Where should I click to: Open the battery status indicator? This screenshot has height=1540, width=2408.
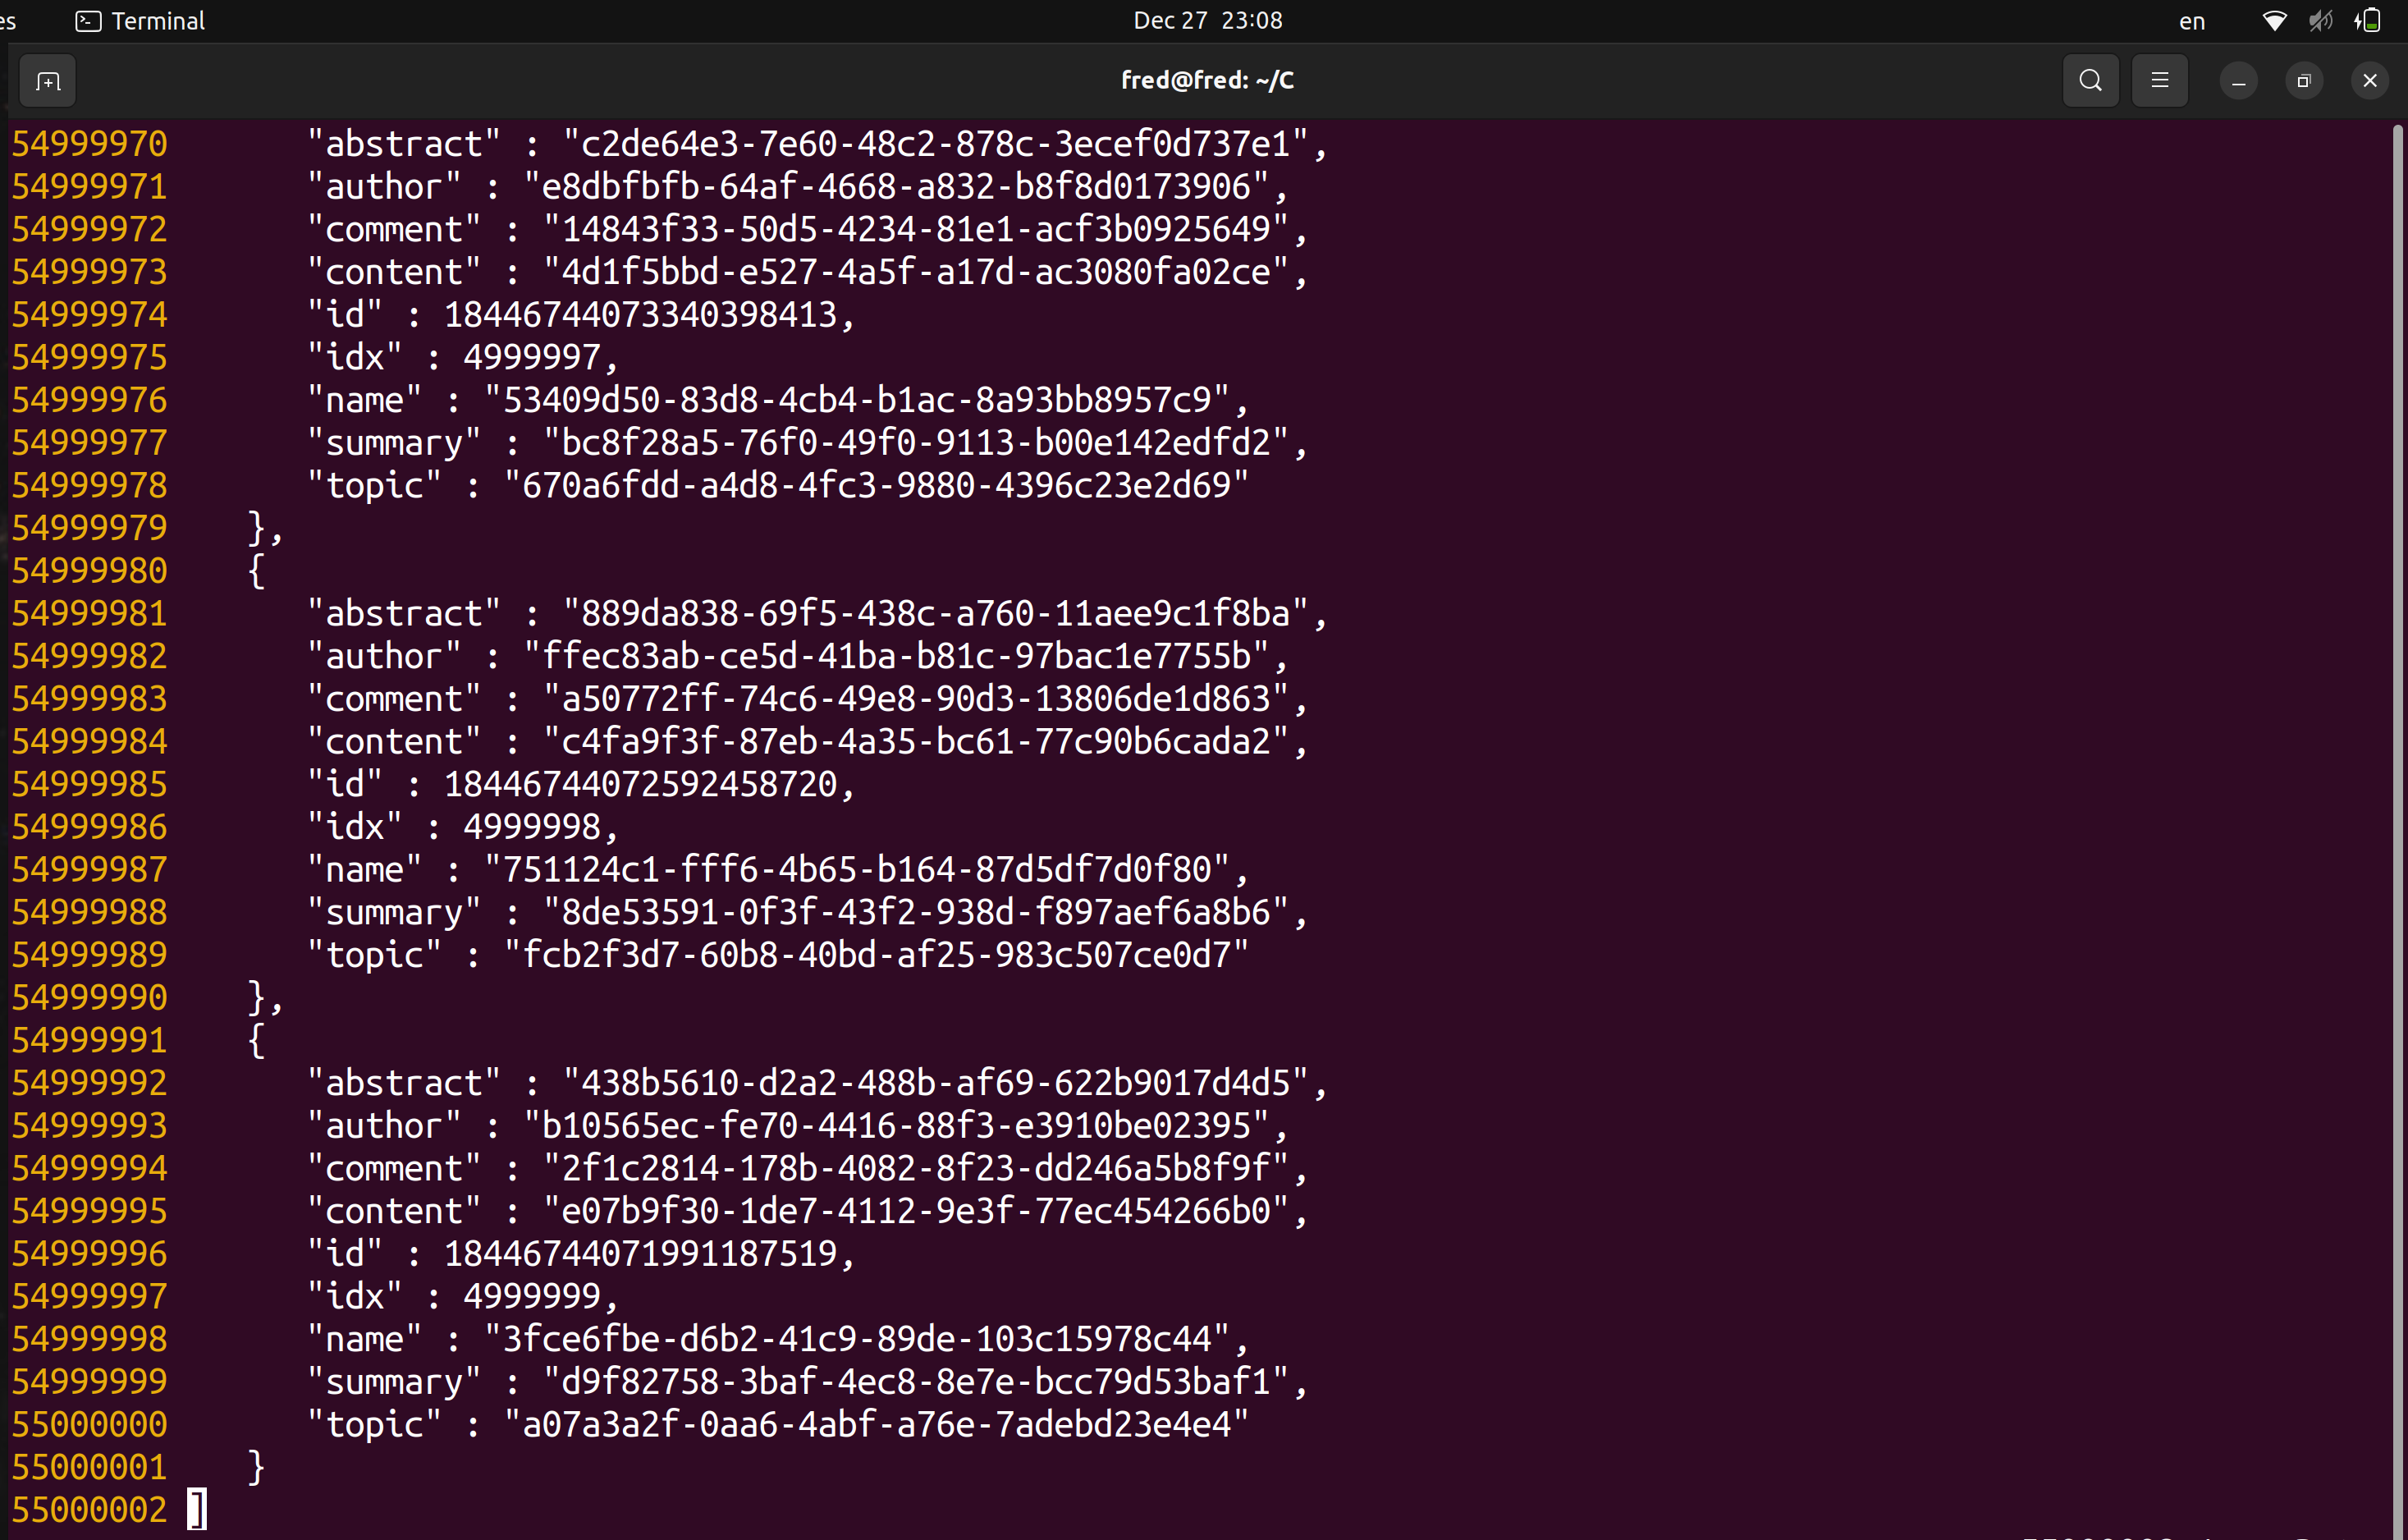coord(2367,21)
